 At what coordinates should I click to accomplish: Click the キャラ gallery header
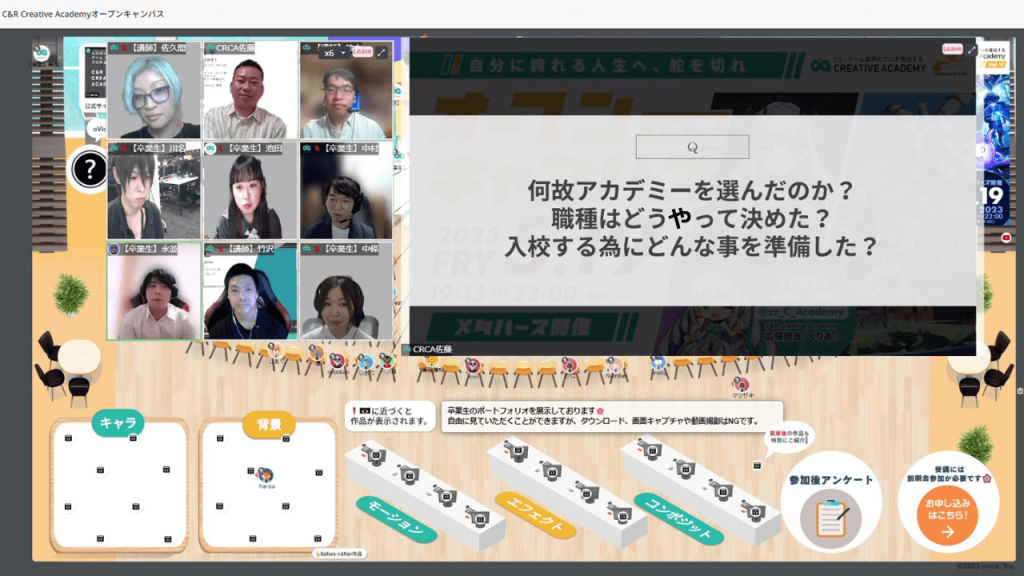(x=119, y=423)
